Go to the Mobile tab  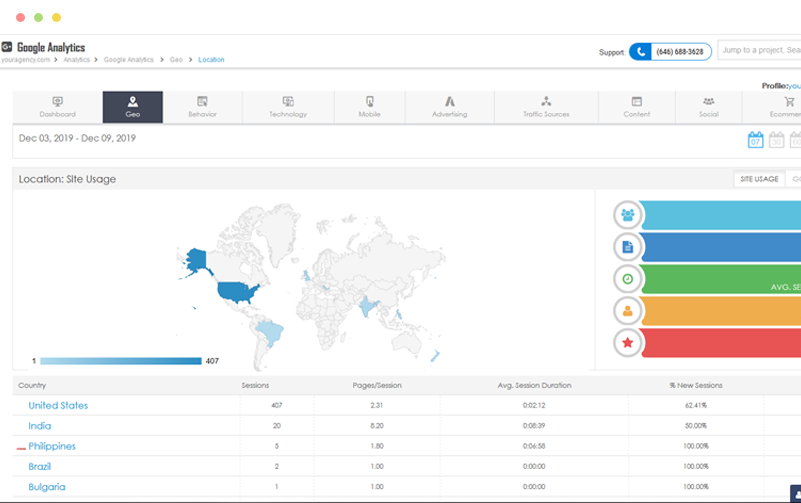(x=369, y=107)
